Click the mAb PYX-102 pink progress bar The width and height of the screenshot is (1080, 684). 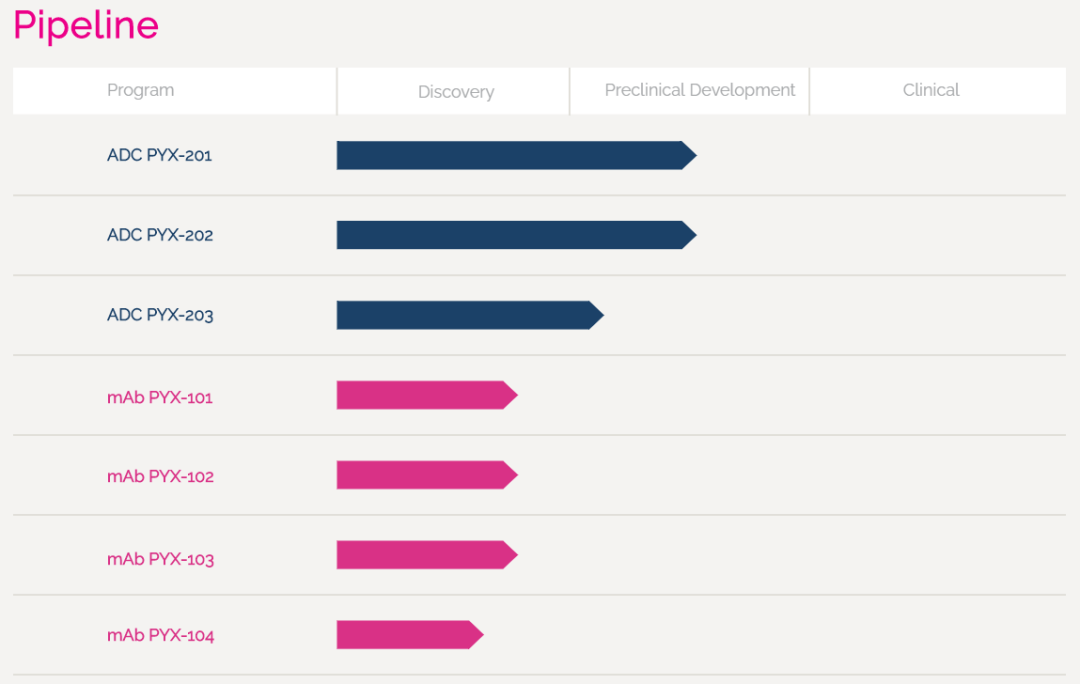[x=422, y=475]
